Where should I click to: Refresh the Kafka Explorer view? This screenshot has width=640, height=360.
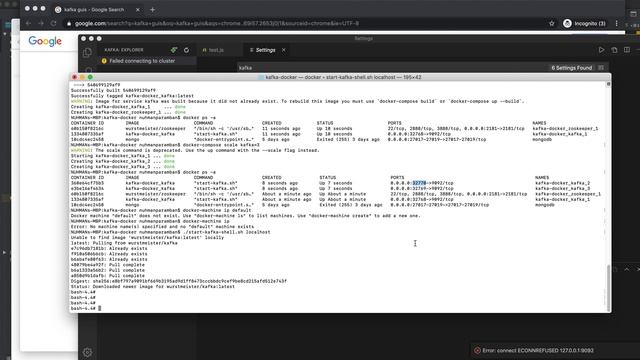187,50
